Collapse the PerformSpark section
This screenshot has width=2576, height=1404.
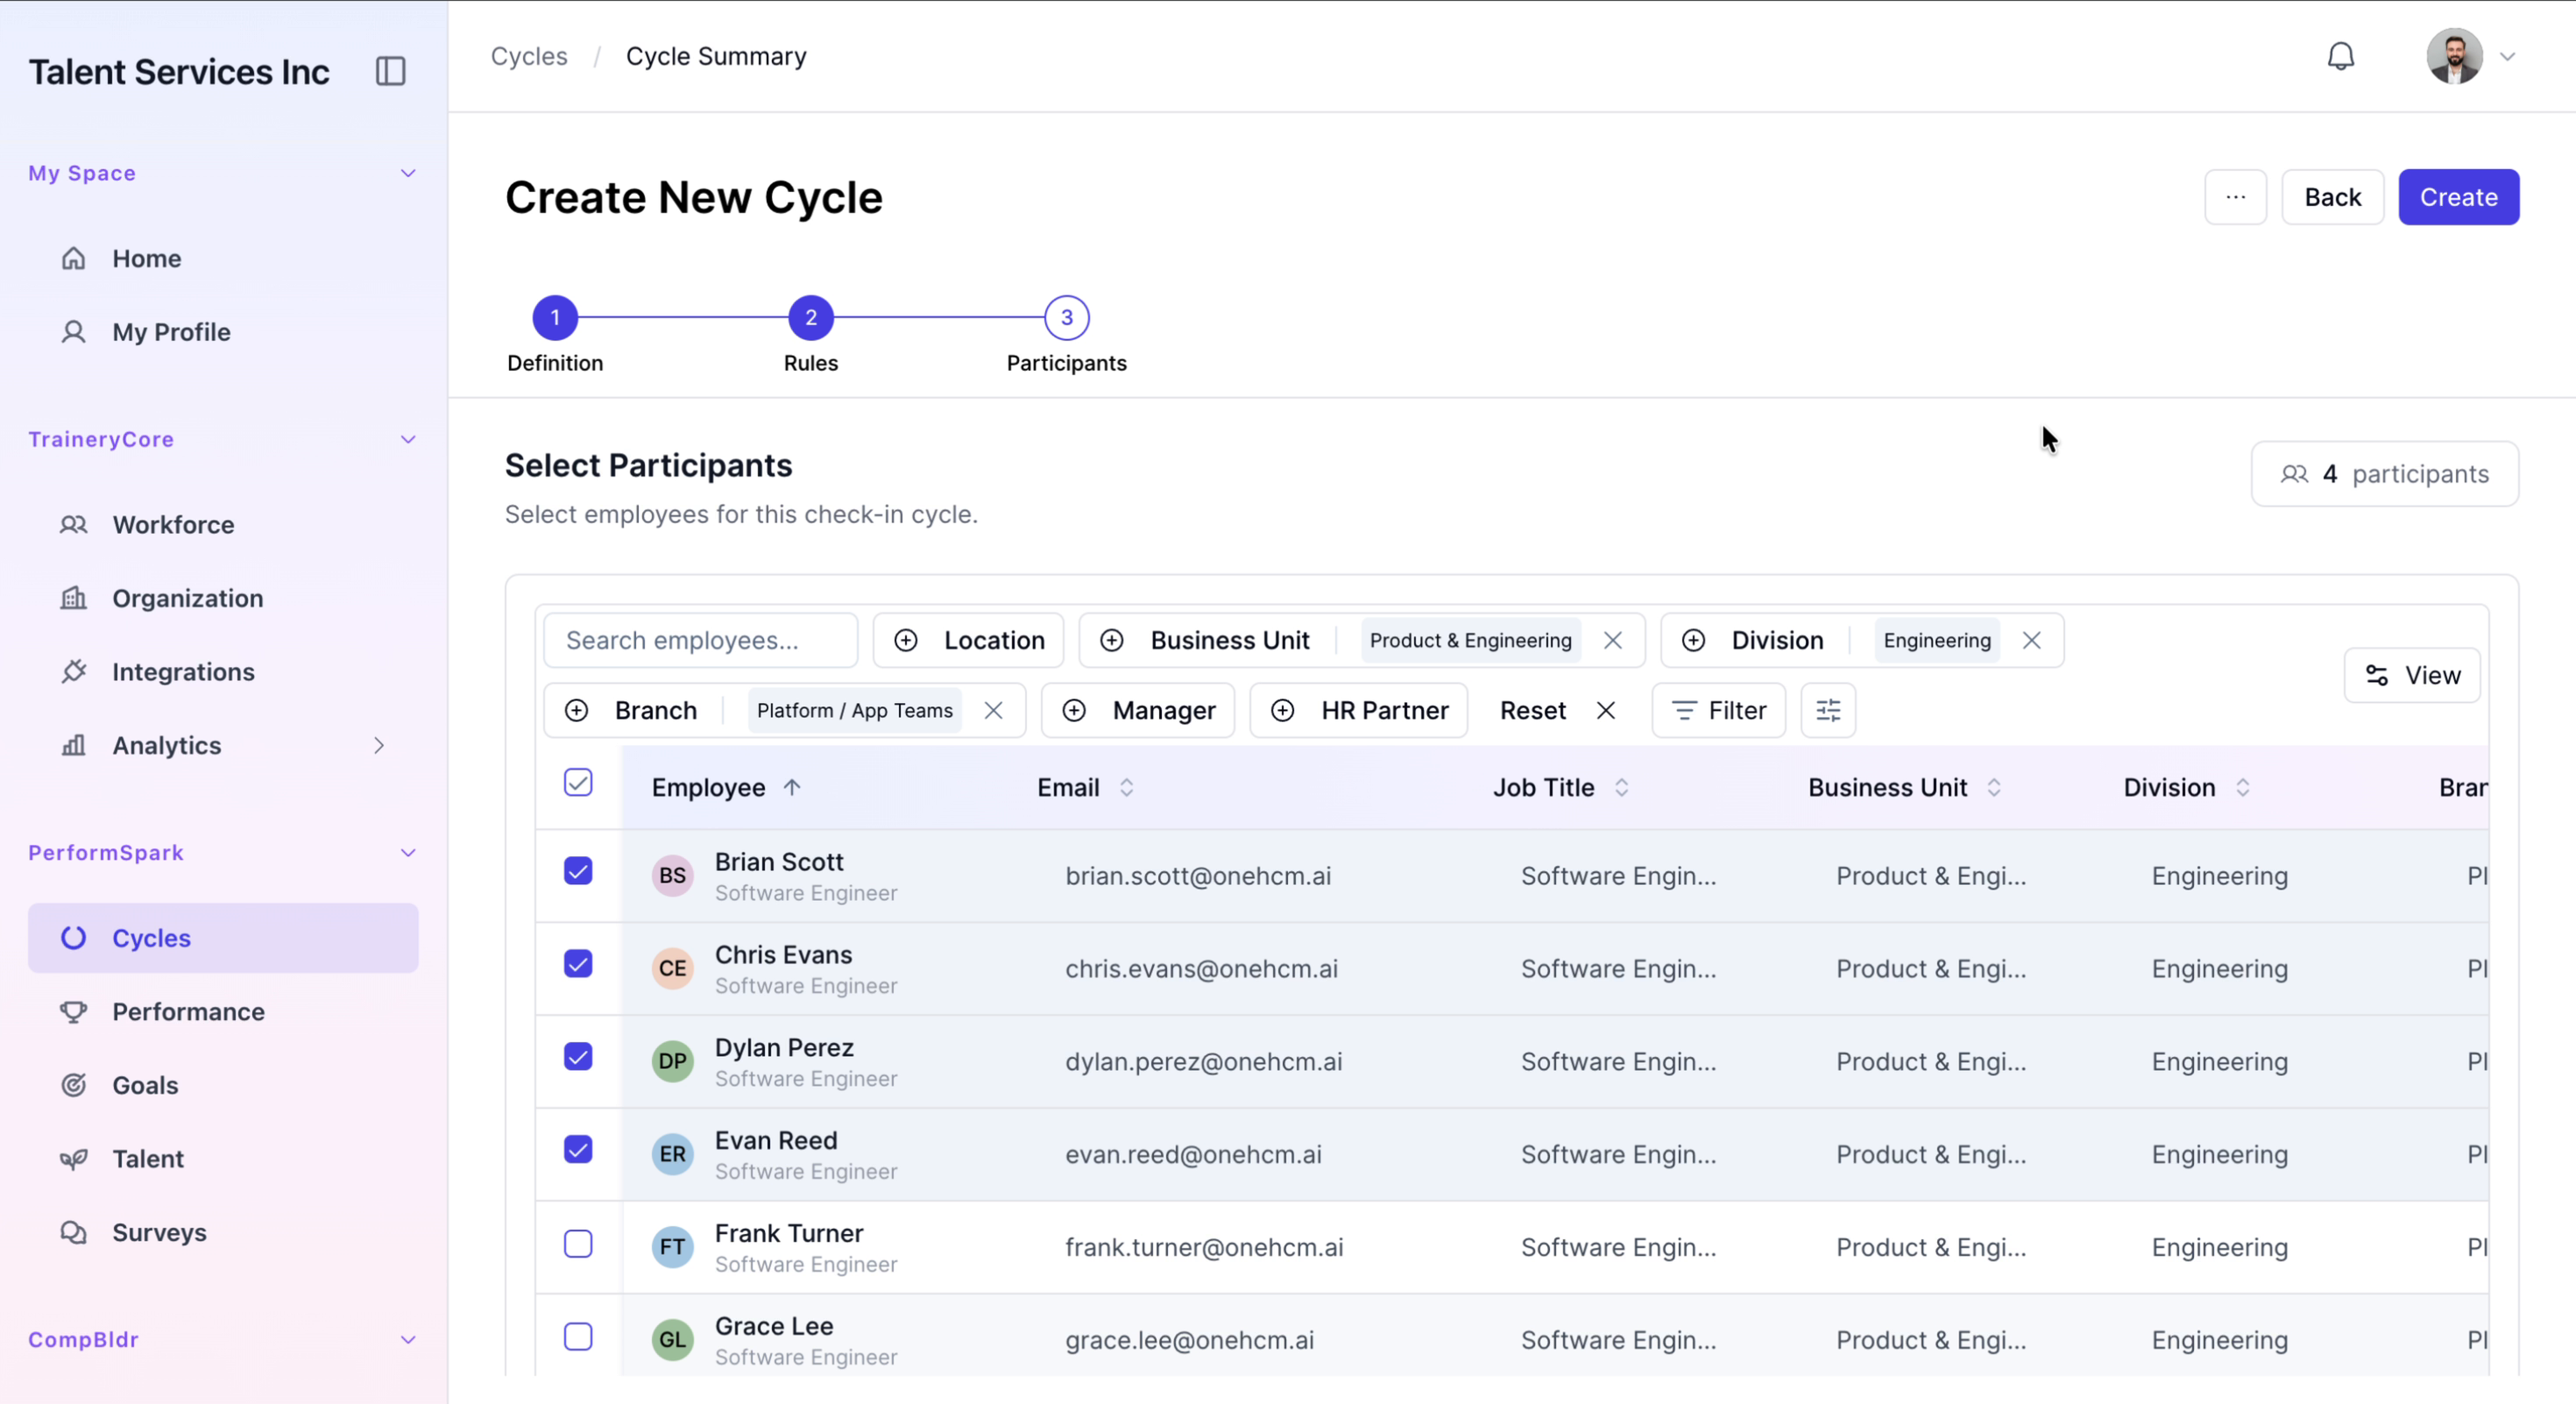click(x=408, y=853)
